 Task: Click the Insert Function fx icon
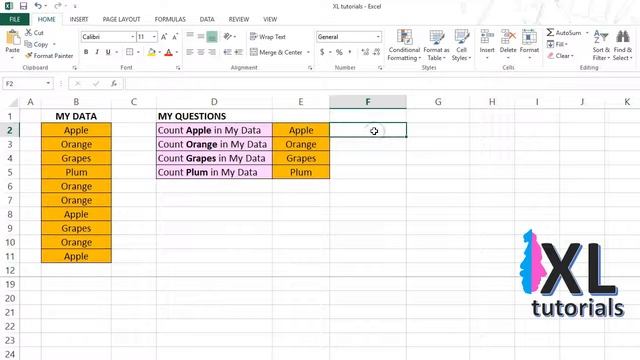[114, 83]
